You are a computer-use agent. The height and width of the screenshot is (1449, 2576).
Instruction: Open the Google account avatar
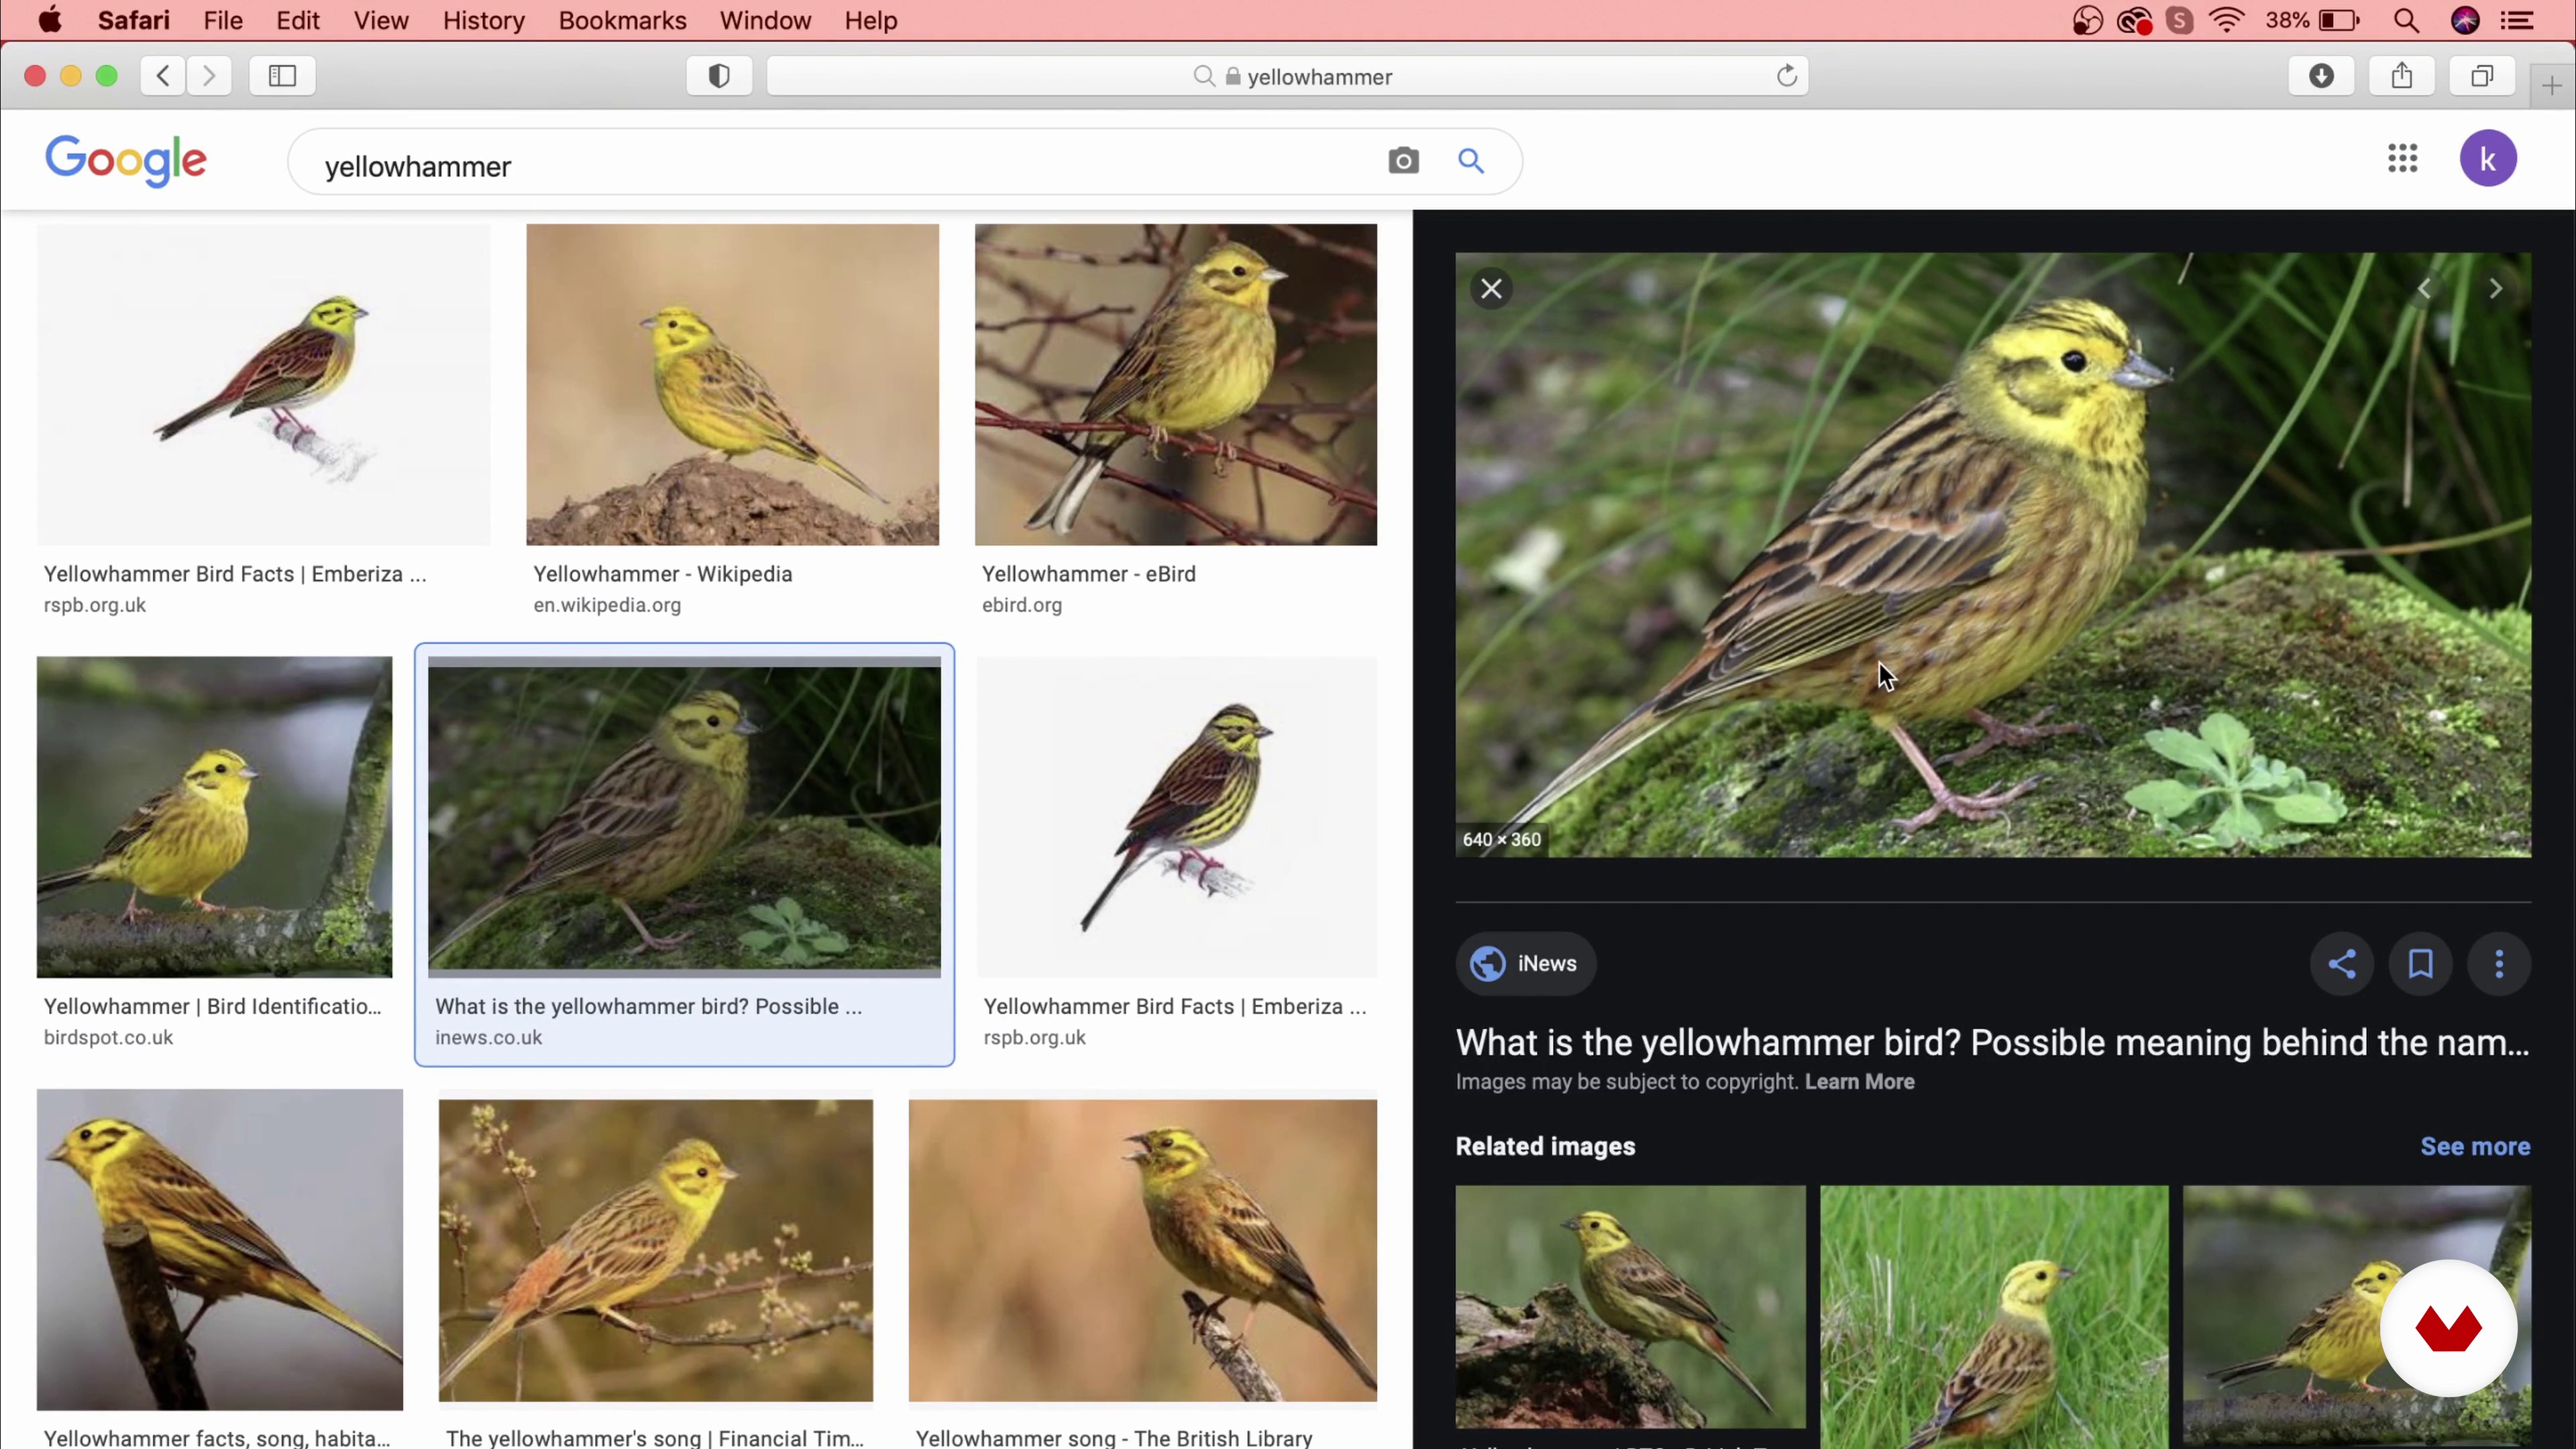point(2488,158)
